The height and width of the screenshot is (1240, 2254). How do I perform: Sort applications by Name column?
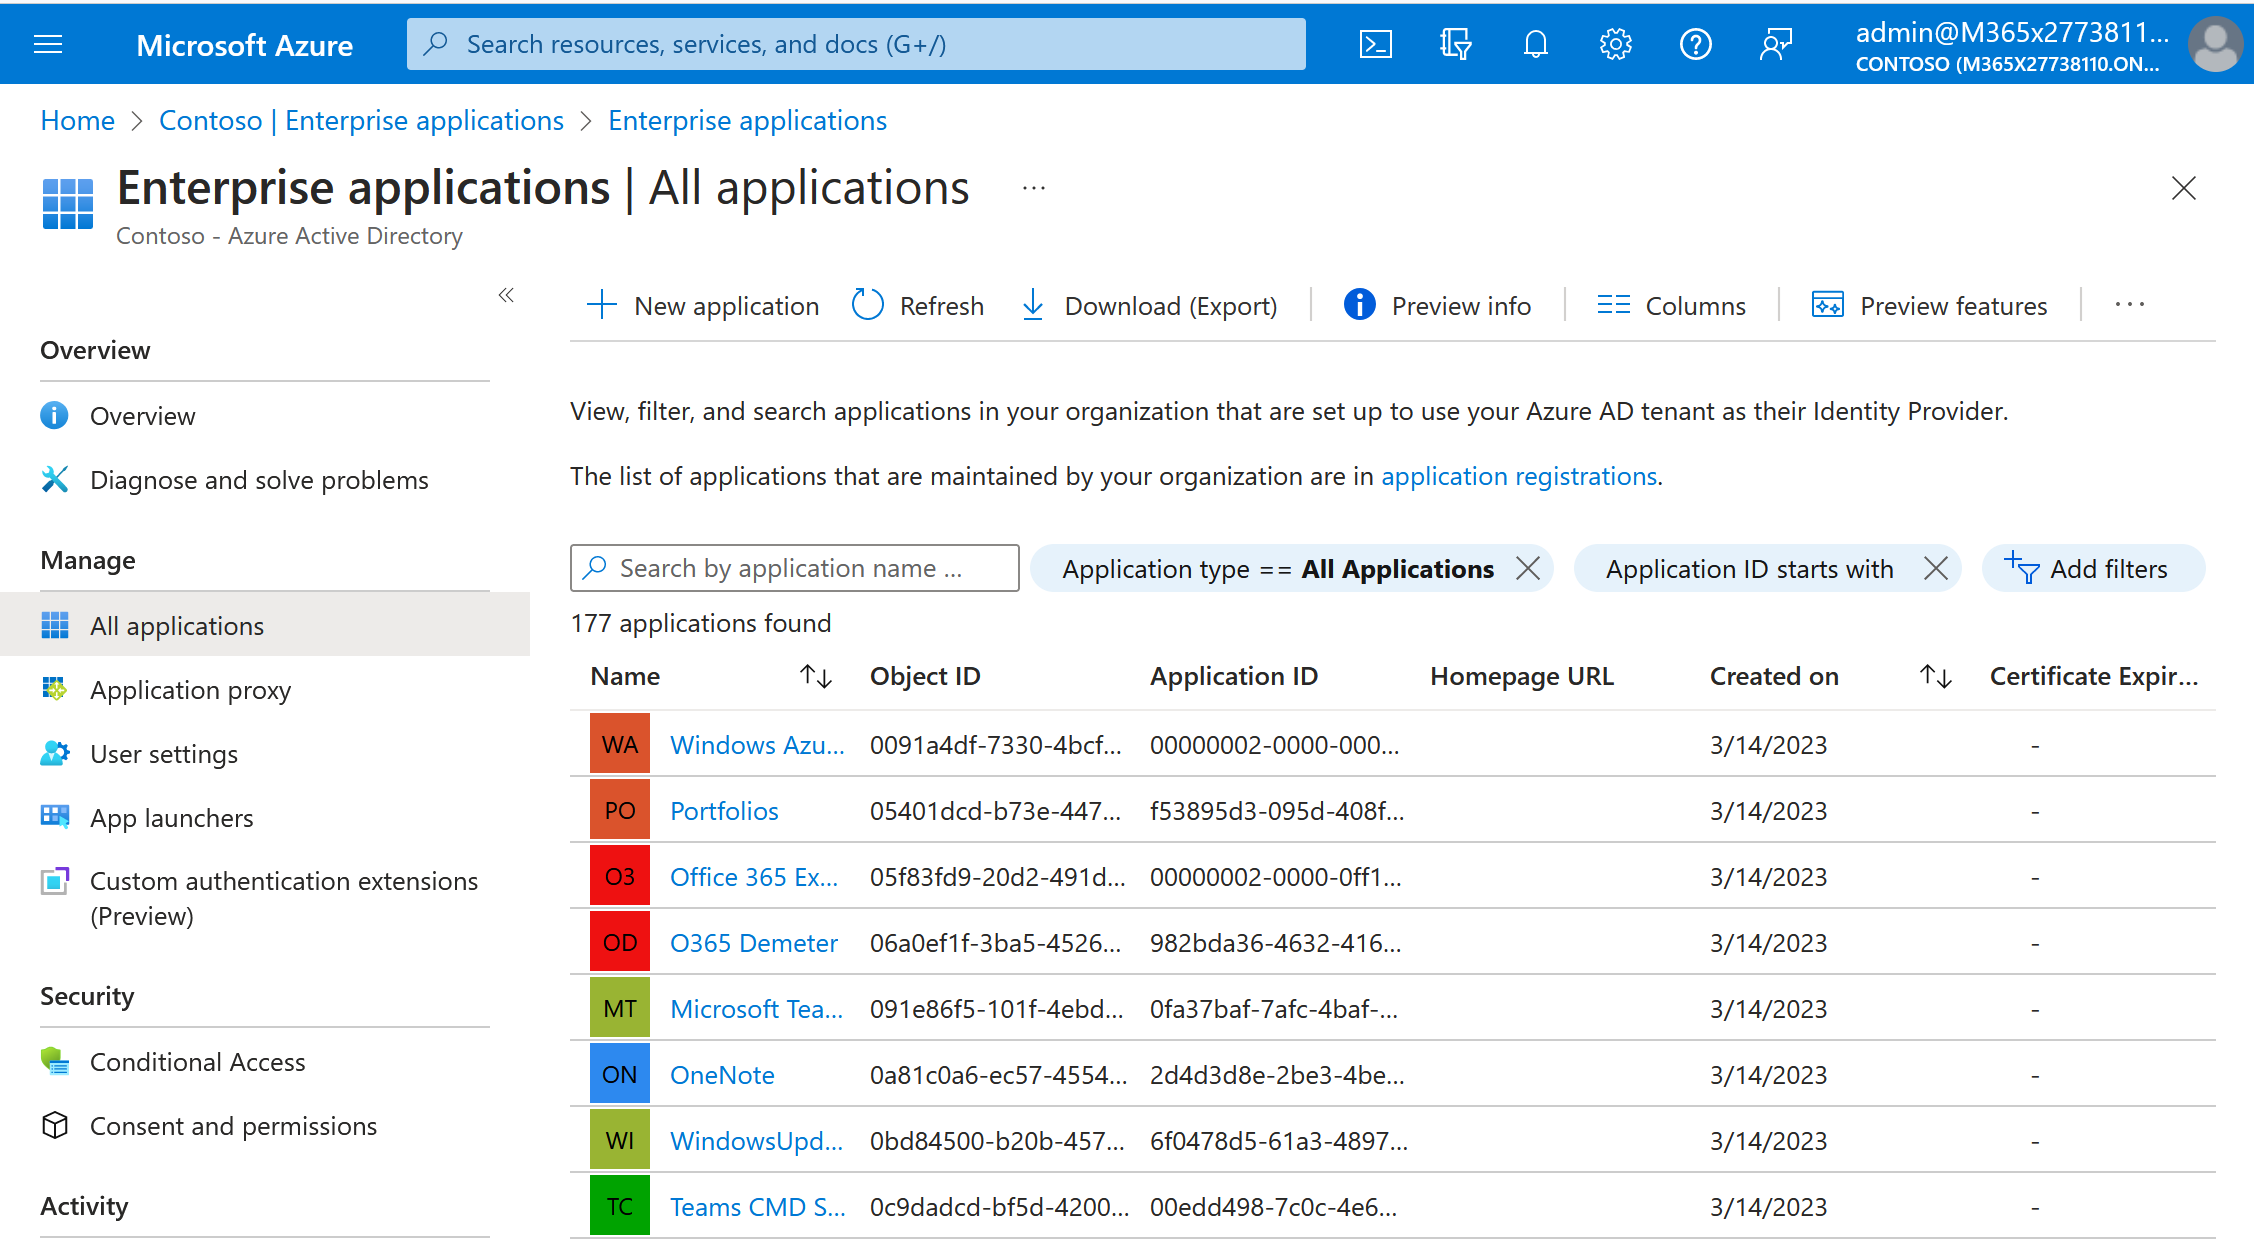tap(816, 677)
